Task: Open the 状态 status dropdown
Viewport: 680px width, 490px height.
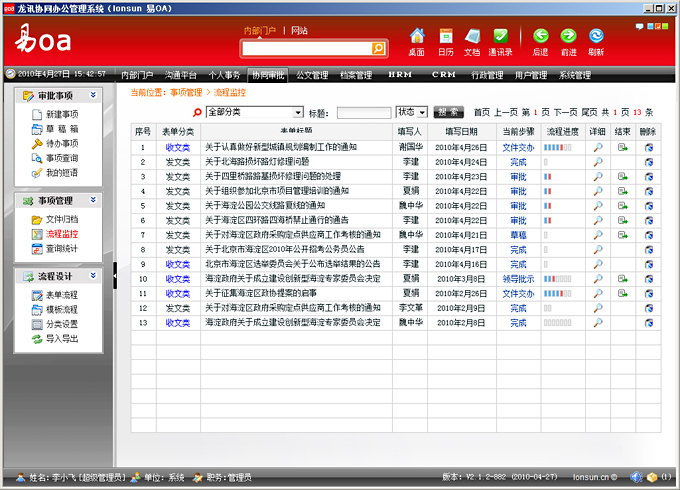Action: pyautogui.click(x=412, y=112)
